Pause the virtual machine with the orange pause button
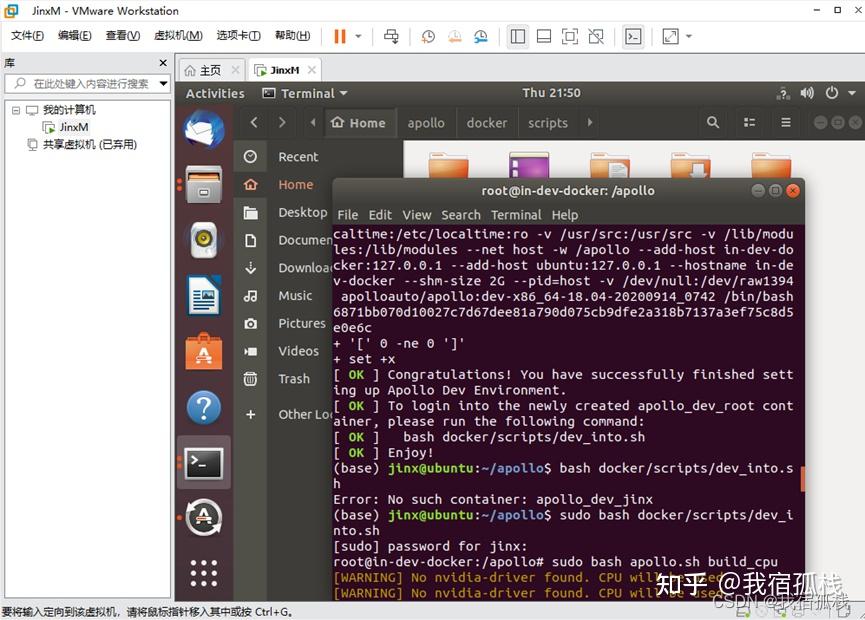The image size is (865, 620). point(340,36)
